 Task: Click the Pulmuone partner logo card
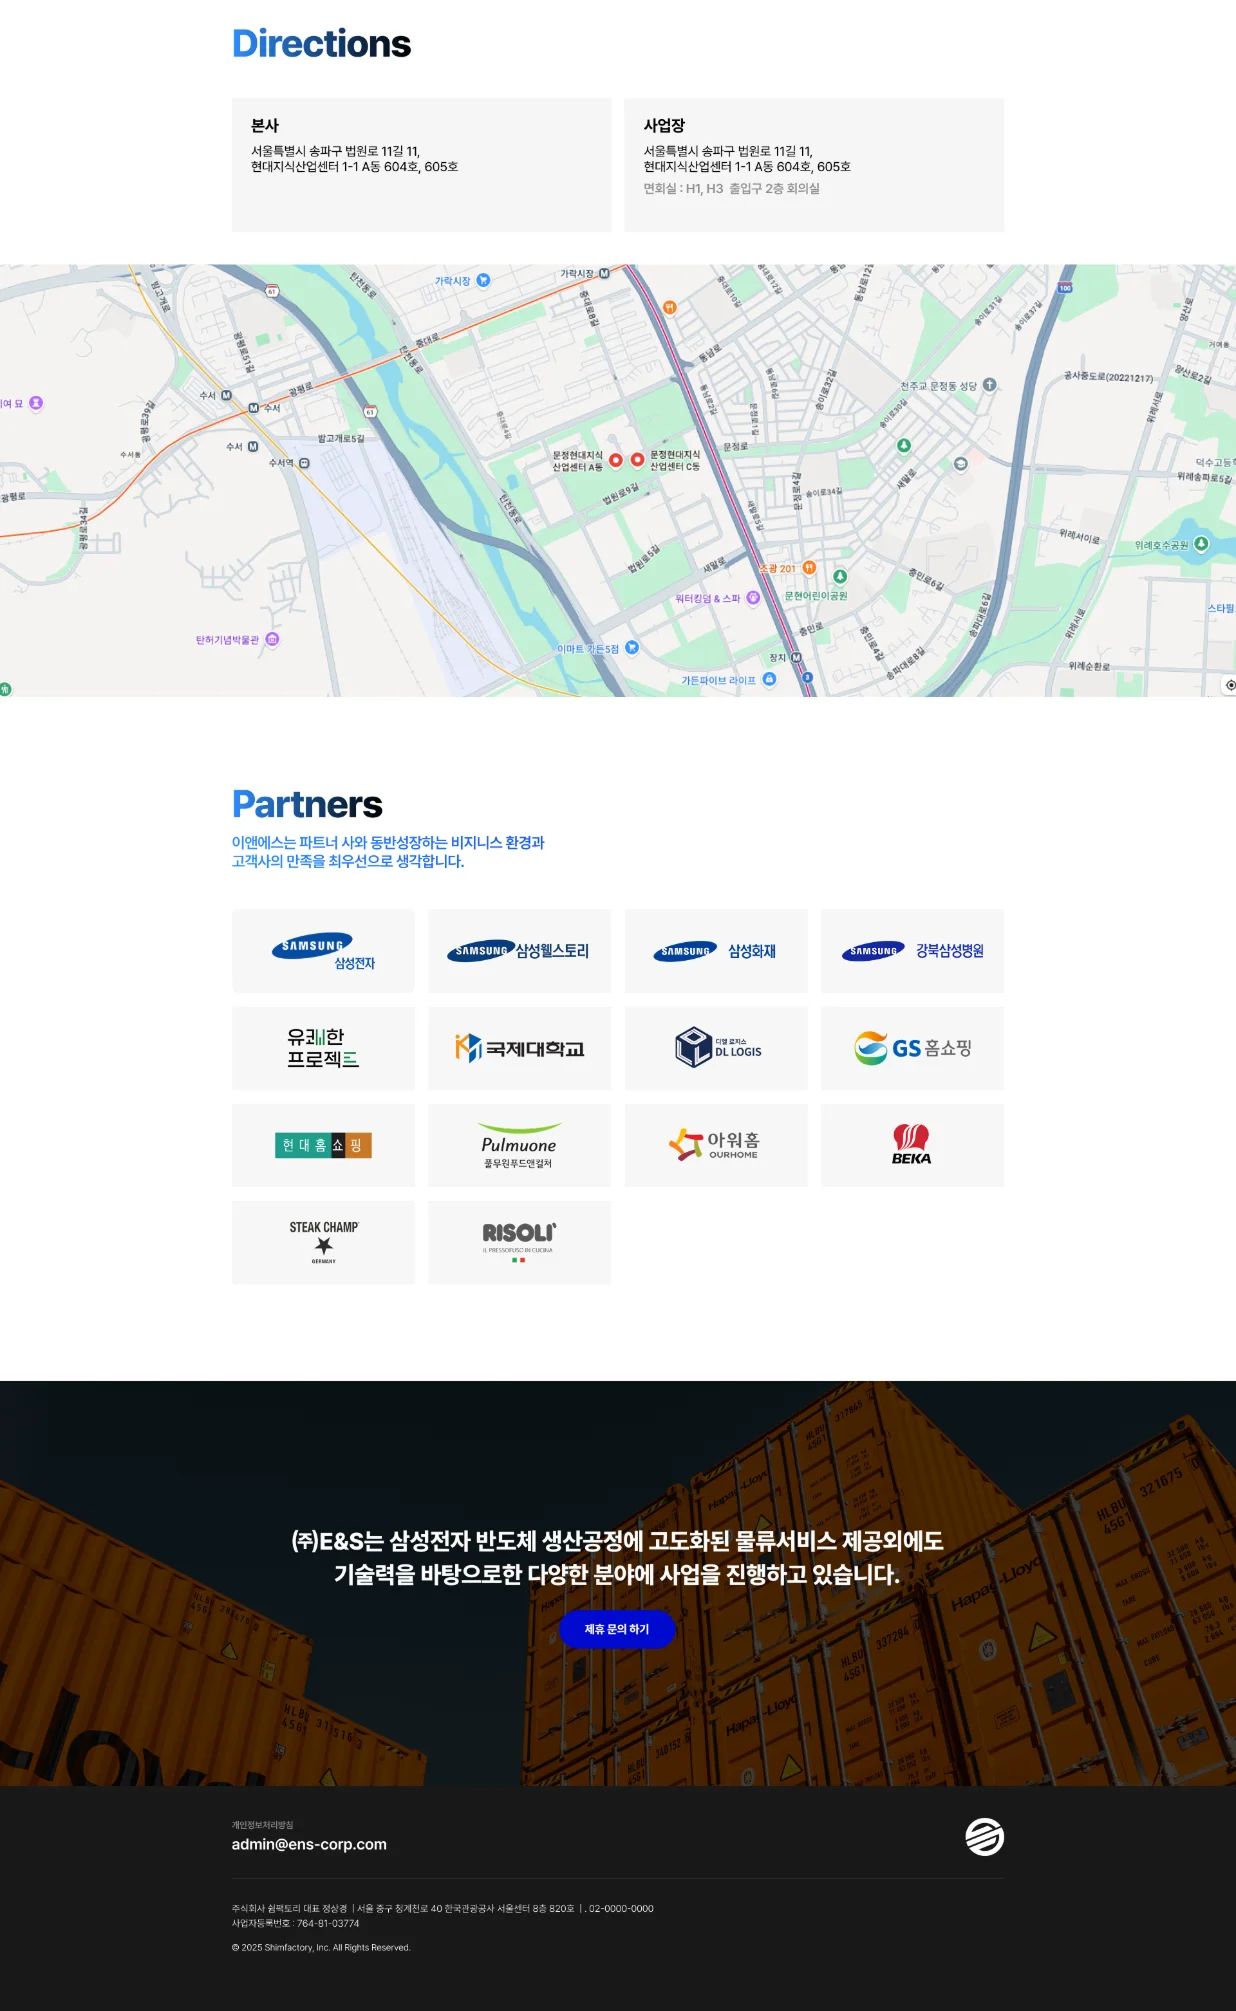click(519, 1145)
